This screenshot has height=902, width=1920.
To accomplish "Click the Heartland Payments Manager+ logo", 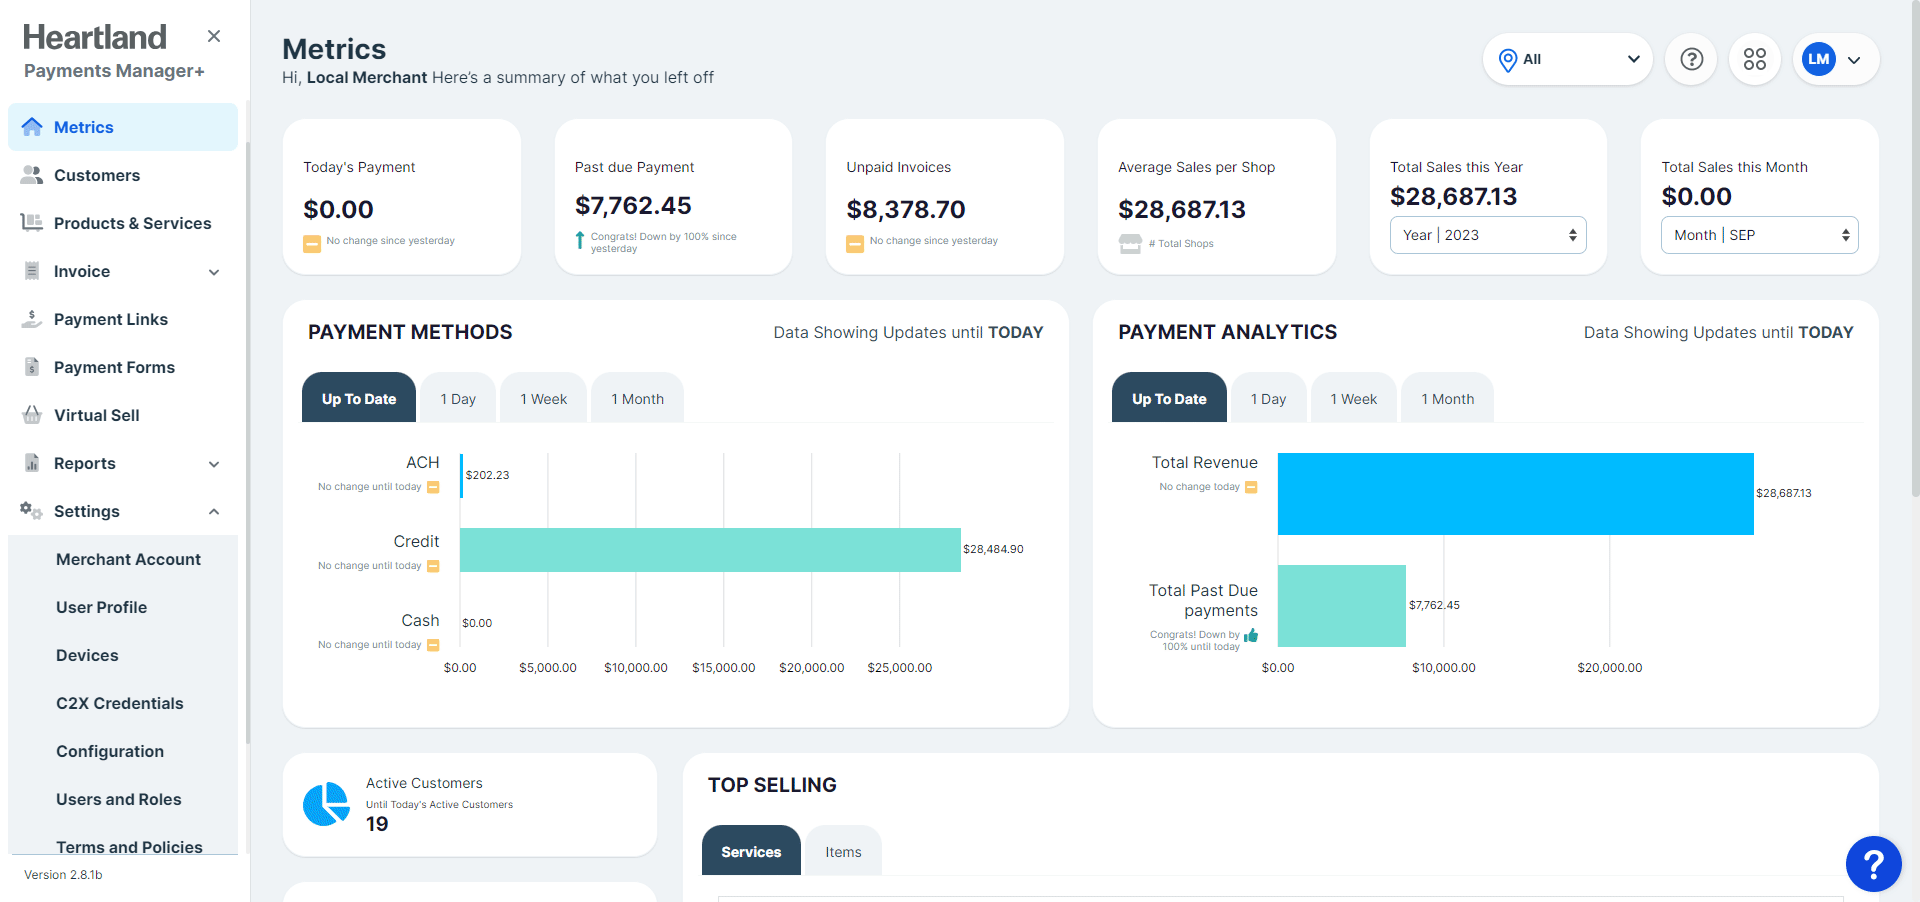I will [114, 51].
